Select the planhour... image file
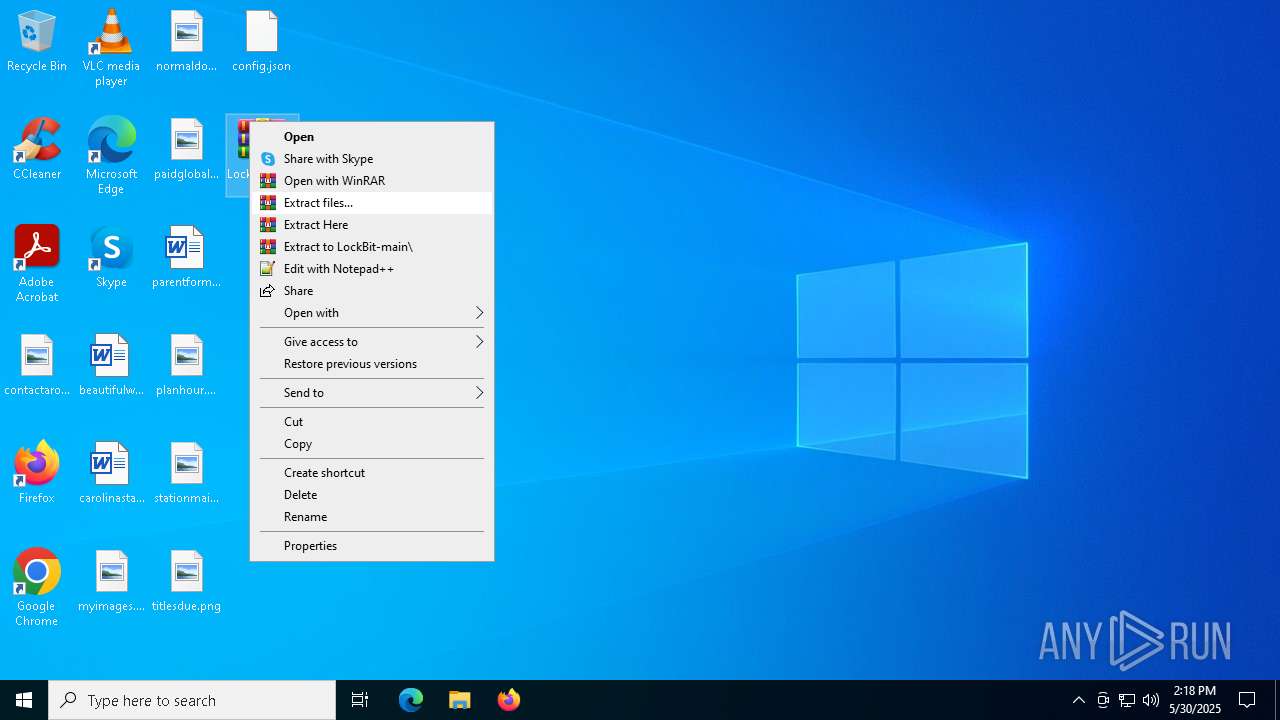1280x720 pixels. 186,366
